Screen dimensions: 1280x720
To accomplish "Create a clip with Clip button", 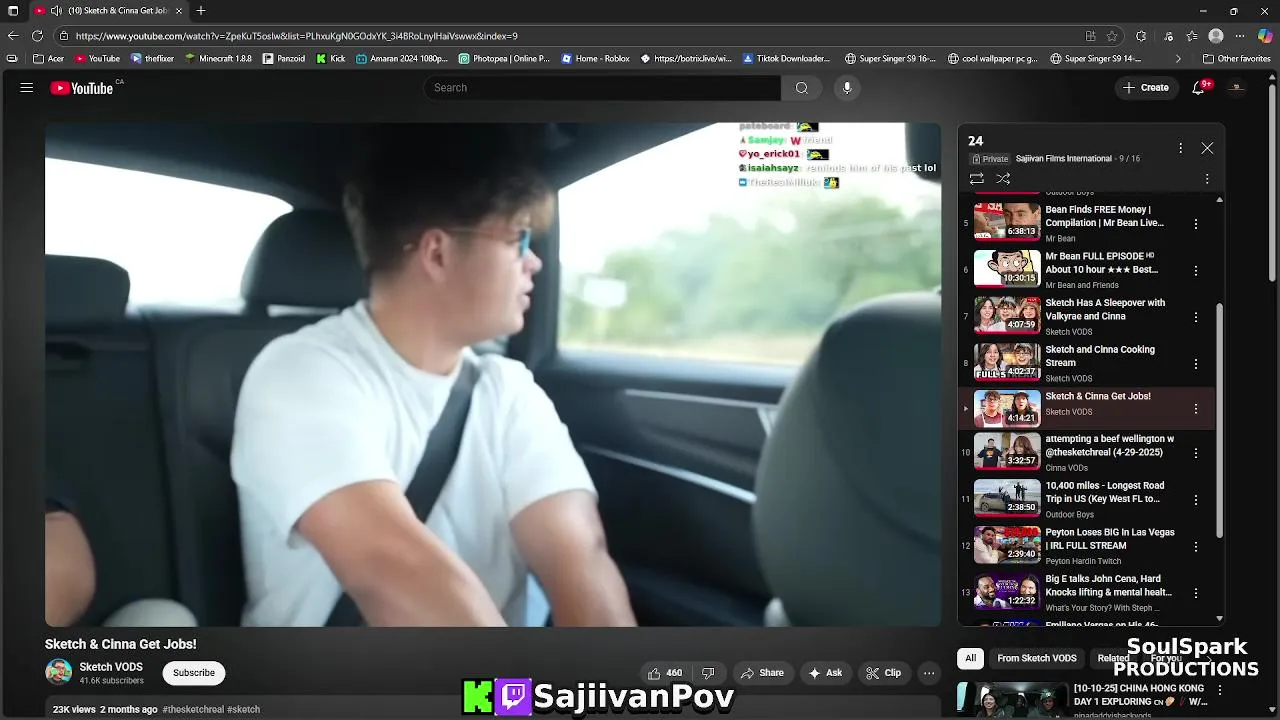I will coord(884,673).
